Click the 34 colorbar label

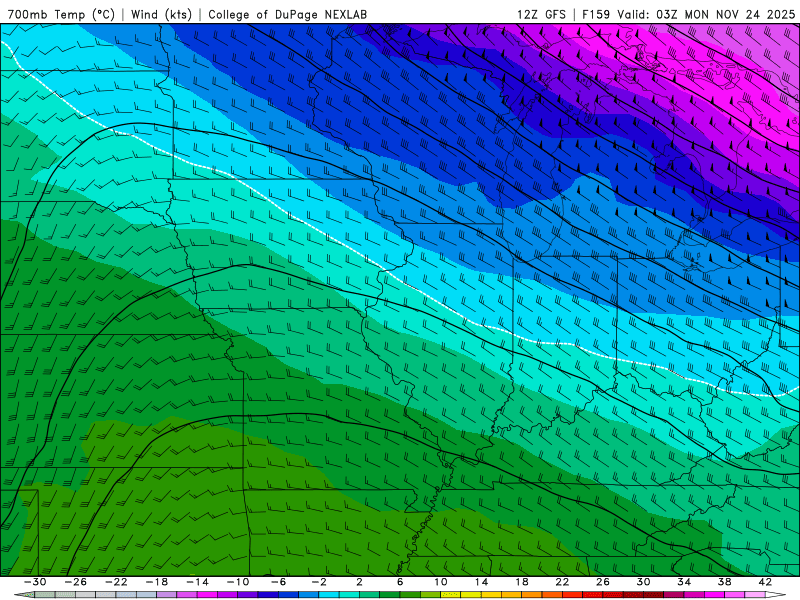point(684,582)
